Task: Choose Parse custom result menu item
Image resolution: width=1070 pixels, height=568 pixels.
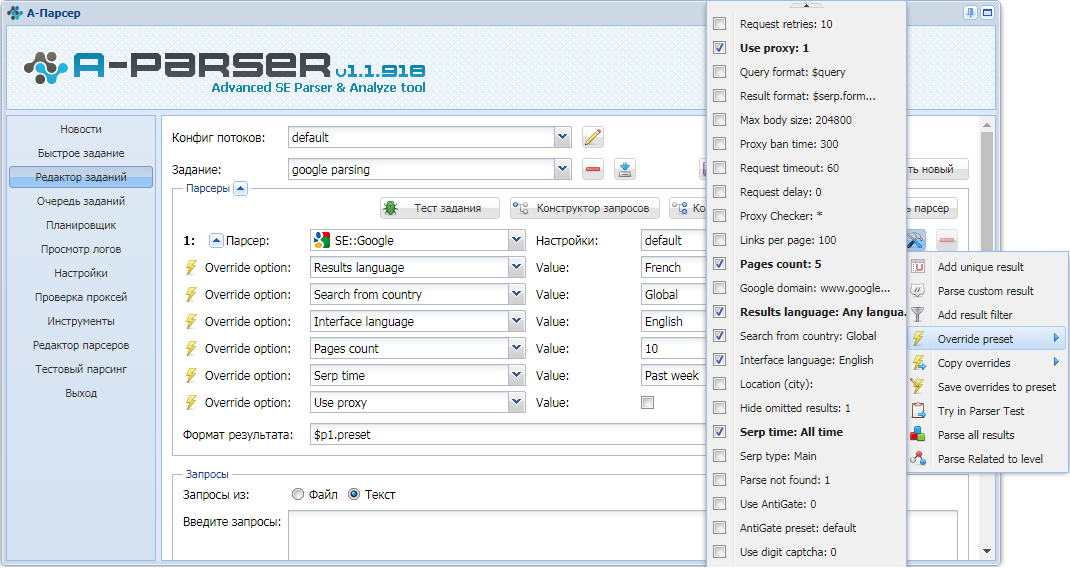Action: coord(987,291)
